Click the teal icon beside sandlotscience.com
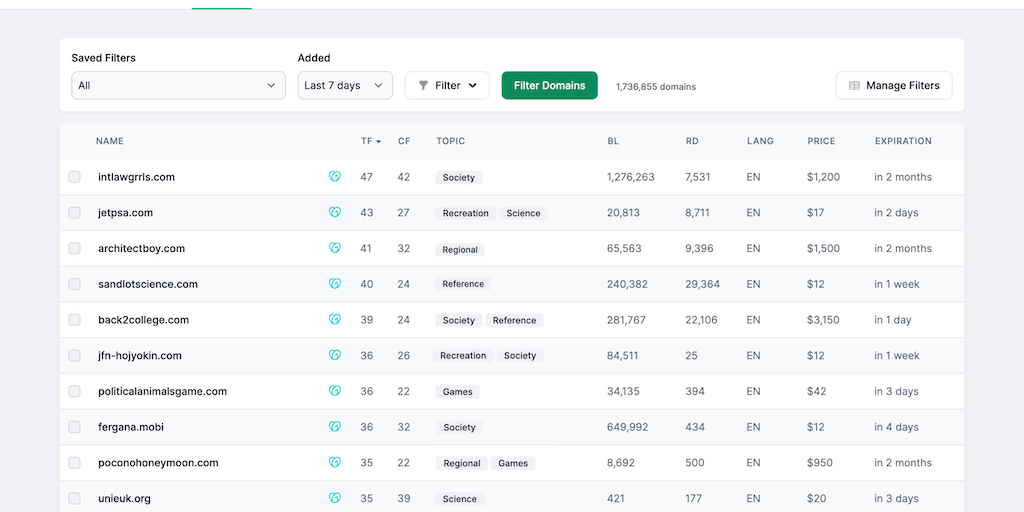This screenshot has width=1024, height=512. 335,284
